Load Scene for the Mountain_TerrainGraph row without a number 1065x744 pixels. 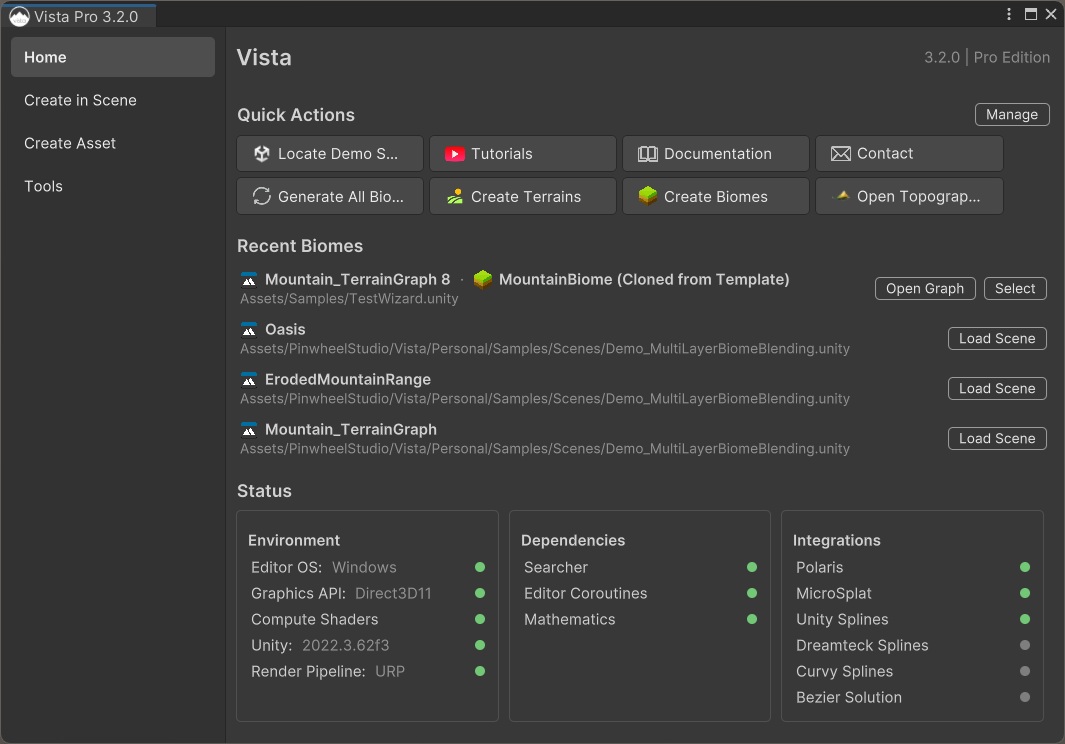996,438
